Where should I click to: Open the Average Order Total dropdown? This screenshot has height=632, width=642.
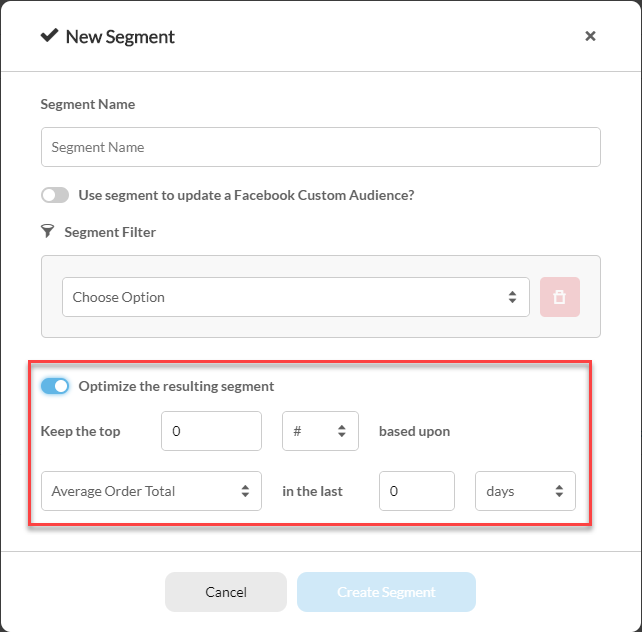pyautogui.click(x=151, y=491)
